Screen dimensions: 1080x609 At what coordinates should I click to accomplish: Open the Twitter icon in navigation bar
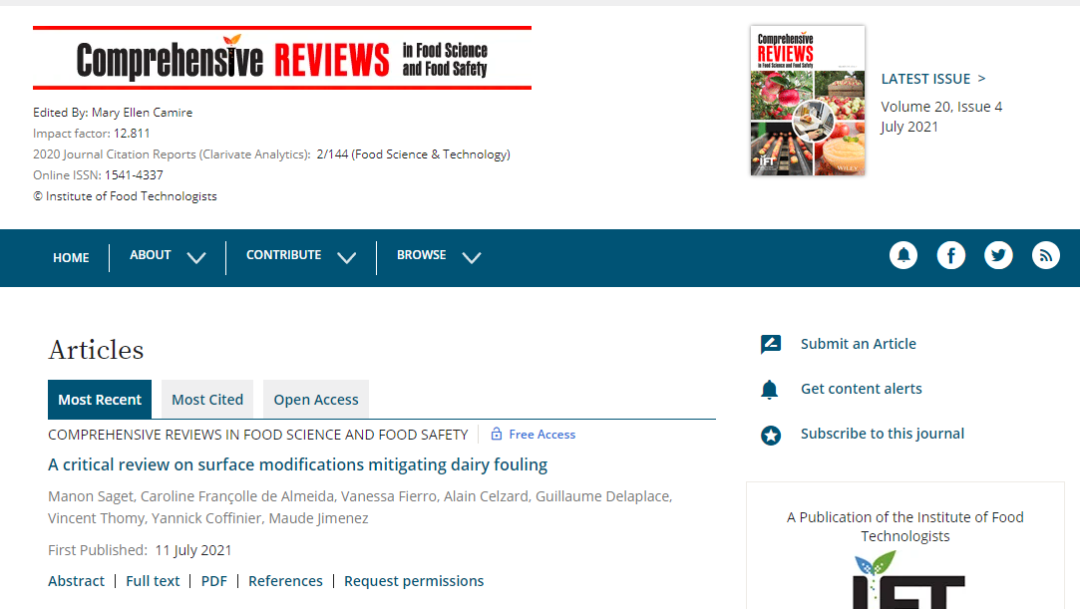[998, 256]
